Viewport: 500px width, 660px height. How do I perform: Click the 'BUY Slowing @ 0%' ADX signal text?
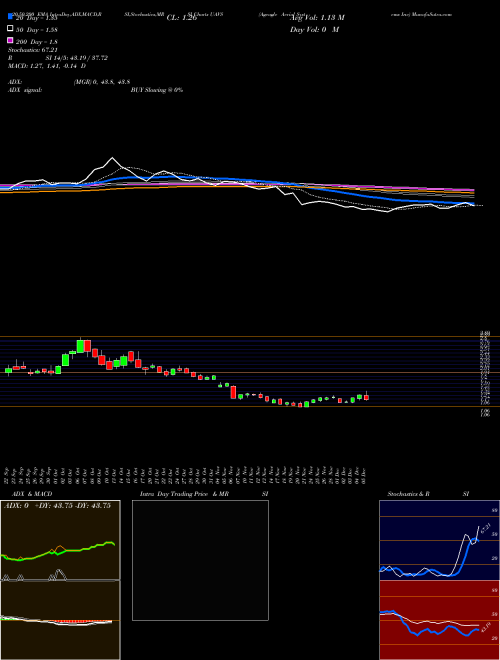pos(157,90)
